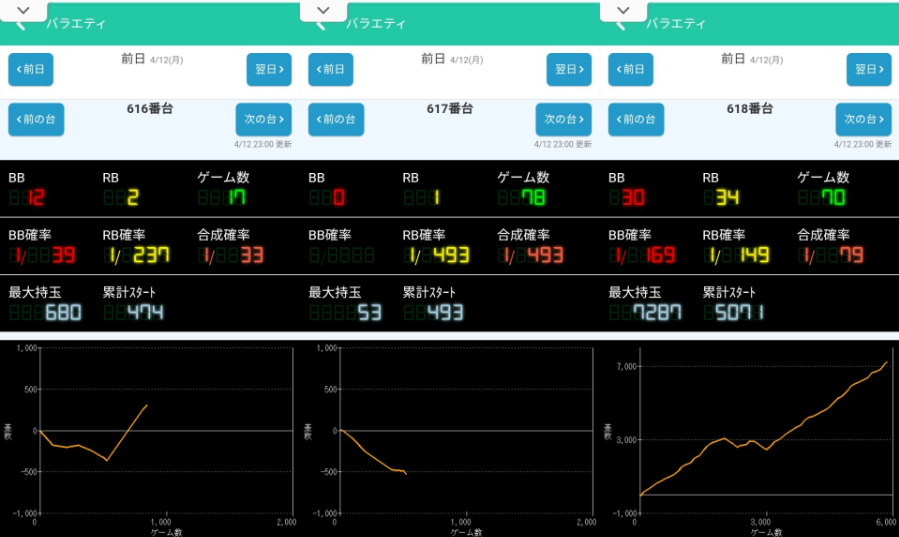Select 前の台 in the 617番台 panel
899x537 pixels.
pyautogui.click(x=336, y=119)
